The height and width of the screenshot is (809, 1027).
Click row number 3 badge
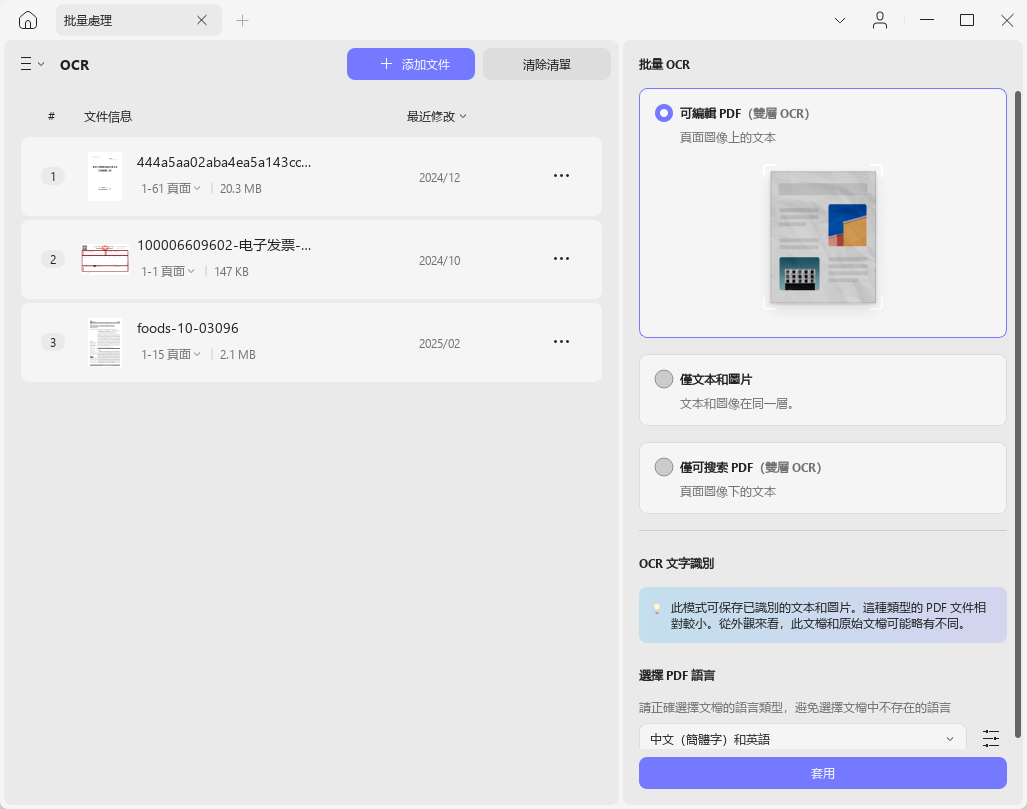[53, 342]
